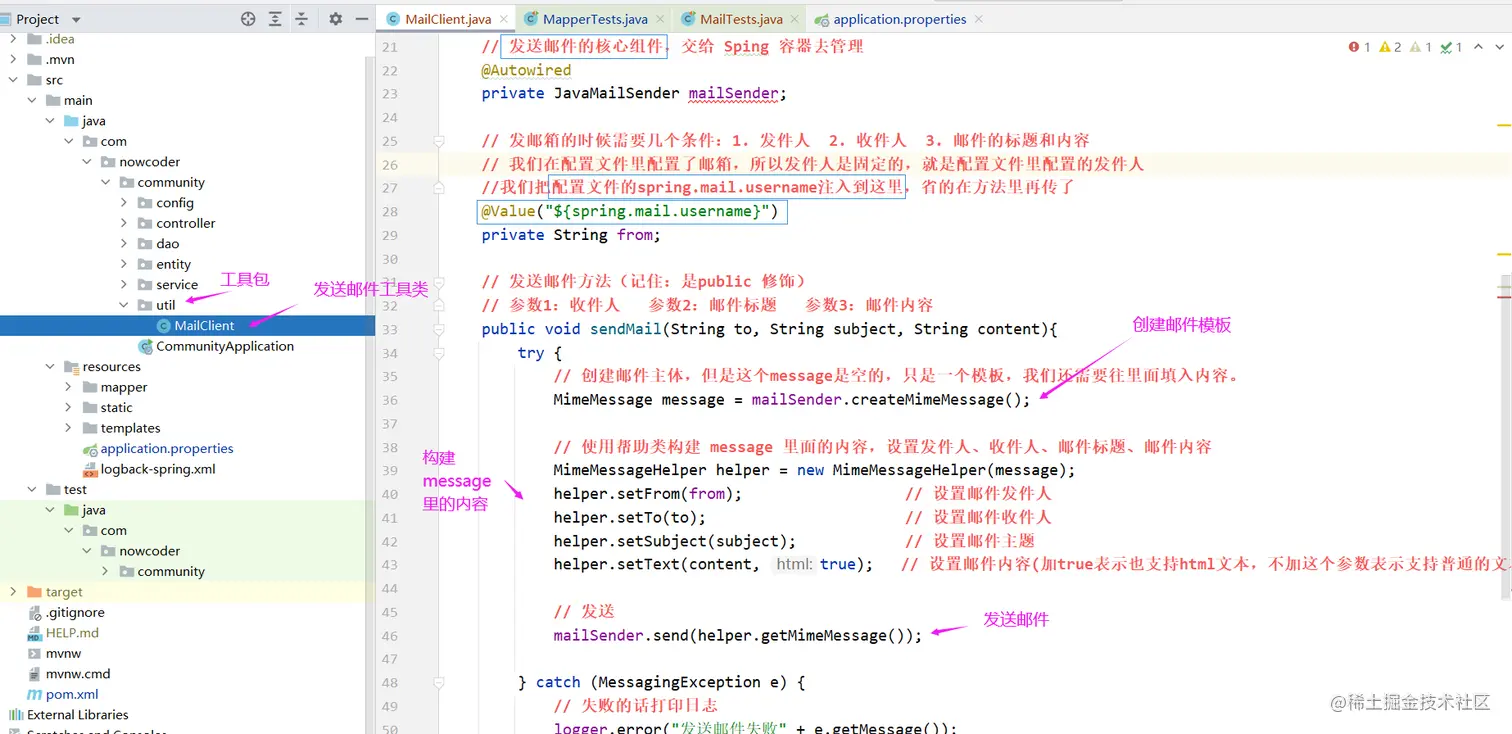The width and height of the screenshot is (1512, 734).
Task: Fold the catch block at line 48
Action: click(x=438, y=682)
